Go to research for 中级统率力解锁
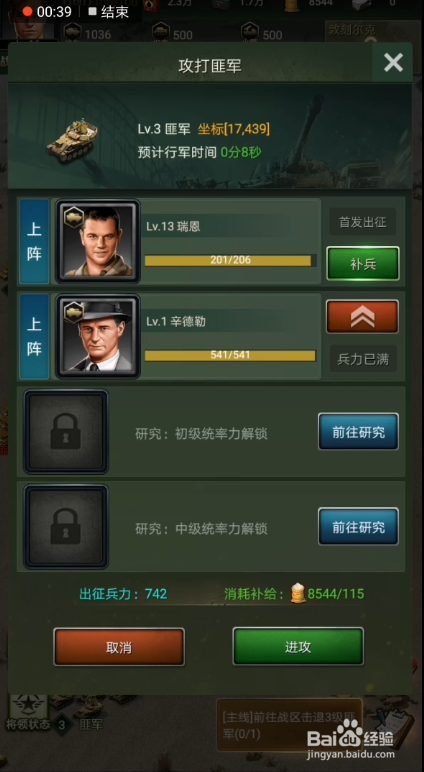The image size is (424, 772). coord(358,527)
